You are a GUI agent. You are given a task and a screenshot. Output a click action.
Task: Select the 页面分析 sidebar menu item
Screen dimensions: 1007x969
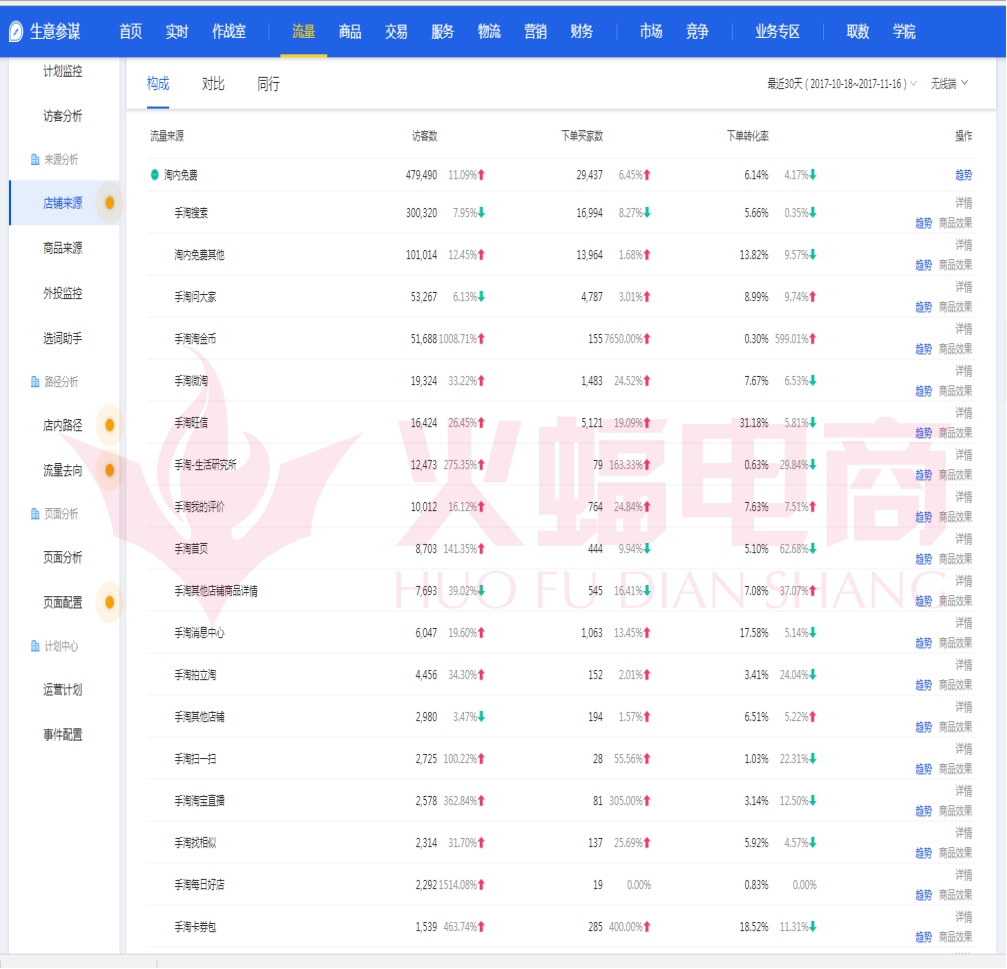click(x=63, y=557)
